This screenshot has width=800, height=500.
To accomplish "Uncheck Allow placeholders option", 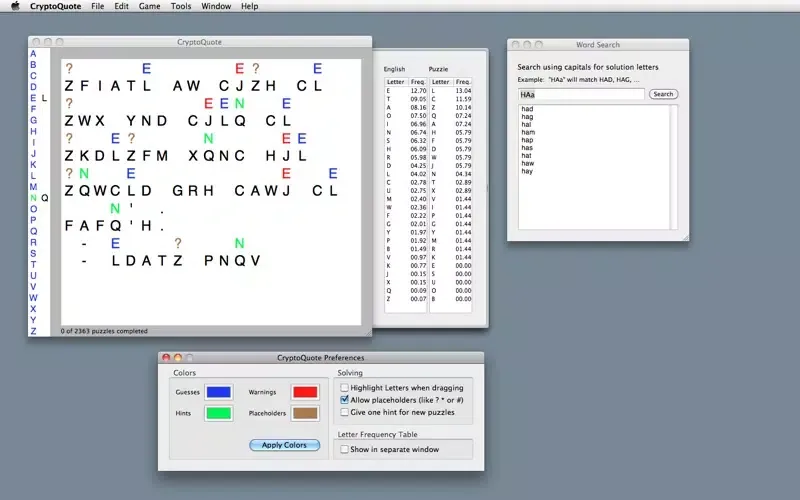I will pos(345,399).
